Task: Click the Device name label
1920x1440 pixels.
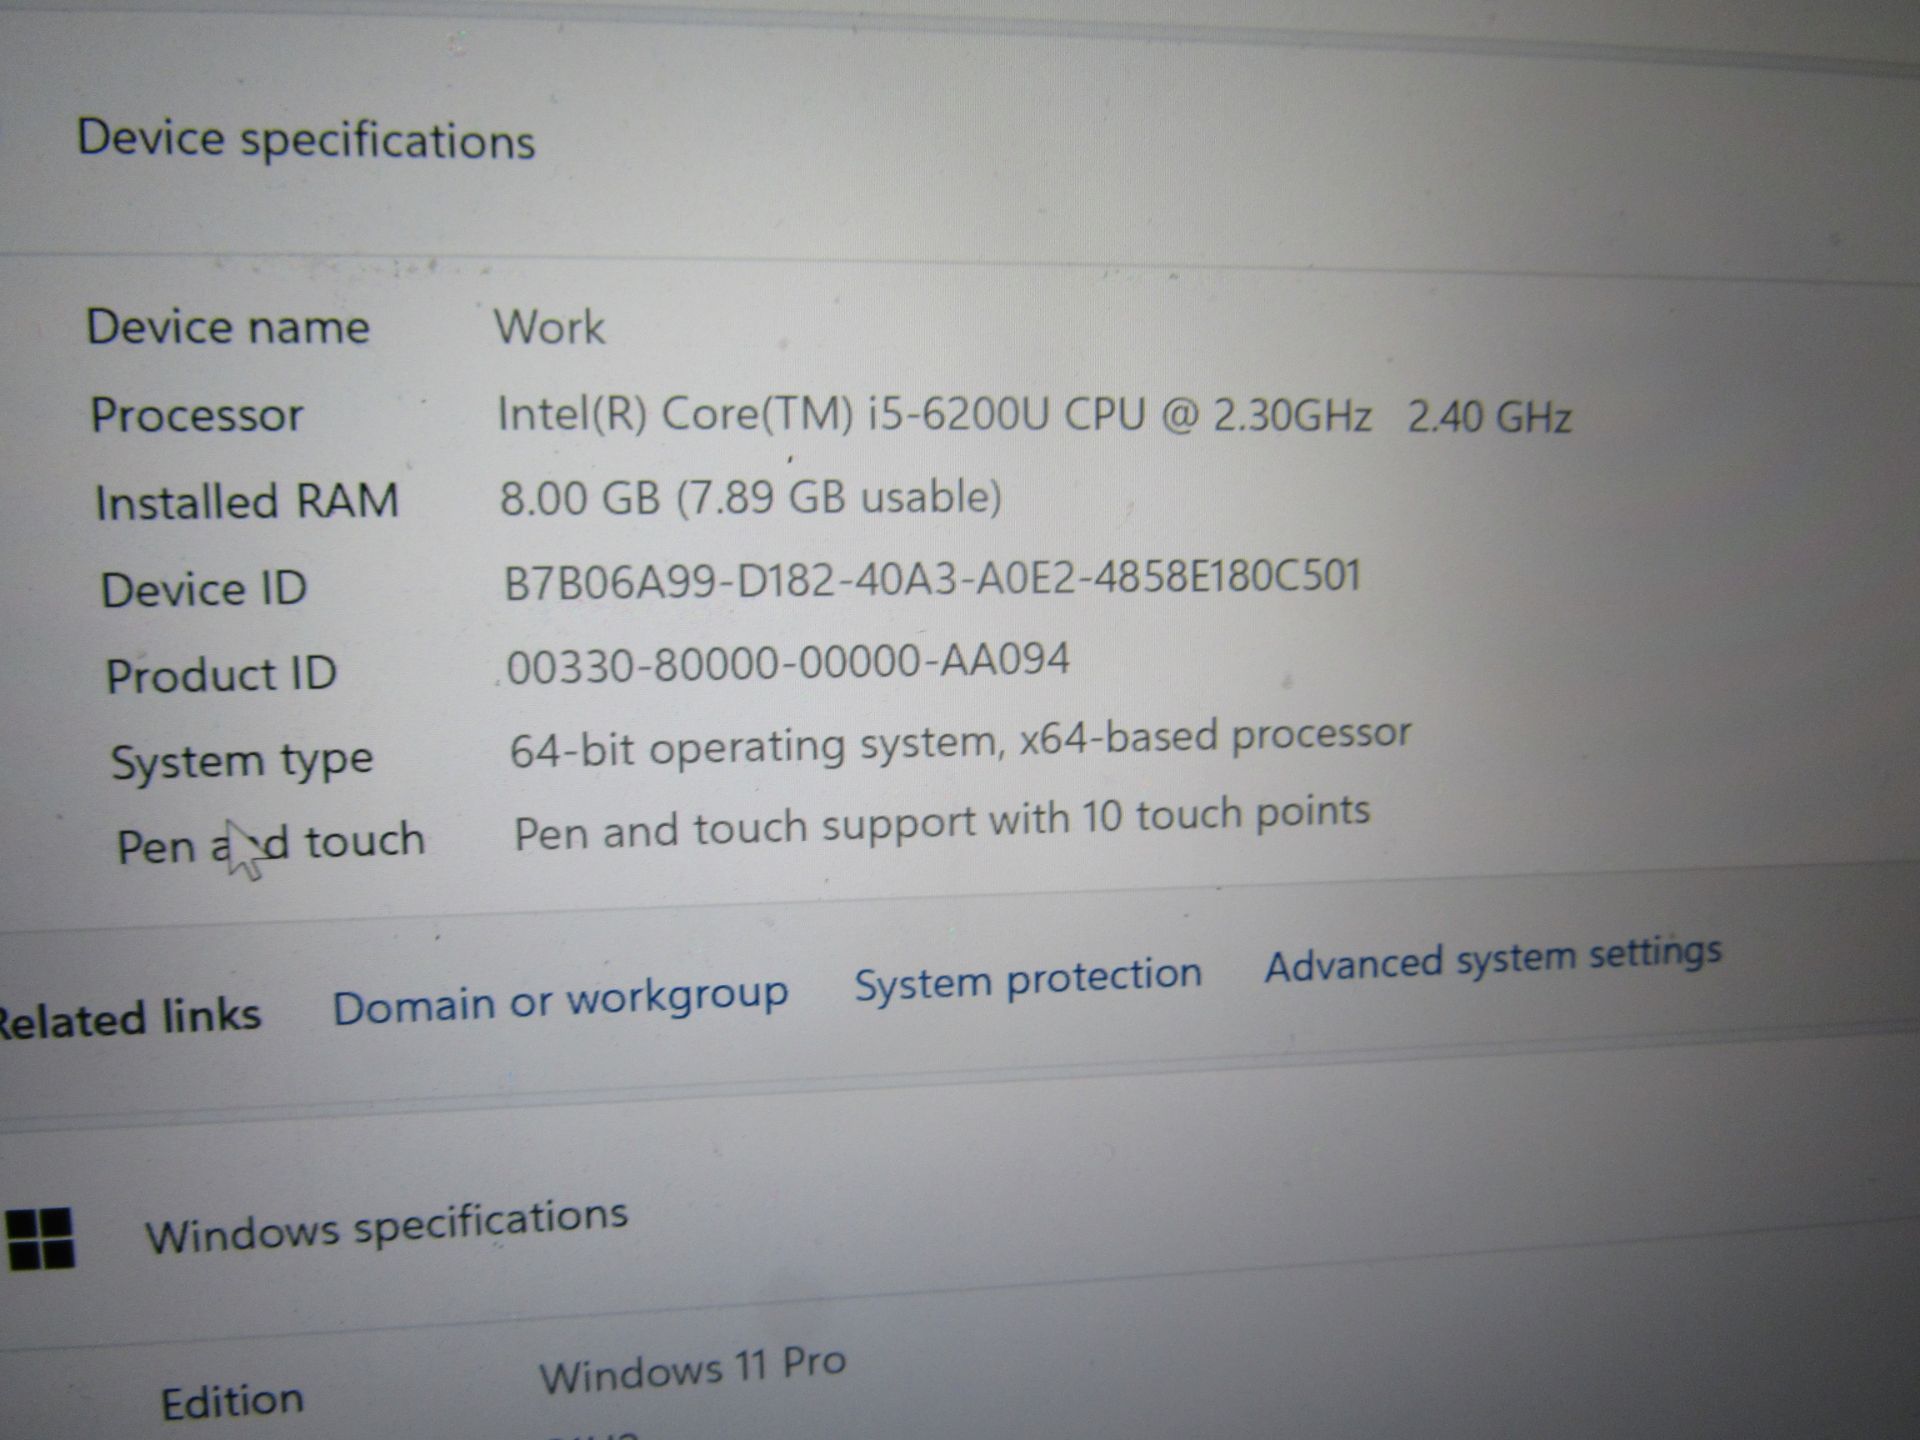Action: point(228,327)
